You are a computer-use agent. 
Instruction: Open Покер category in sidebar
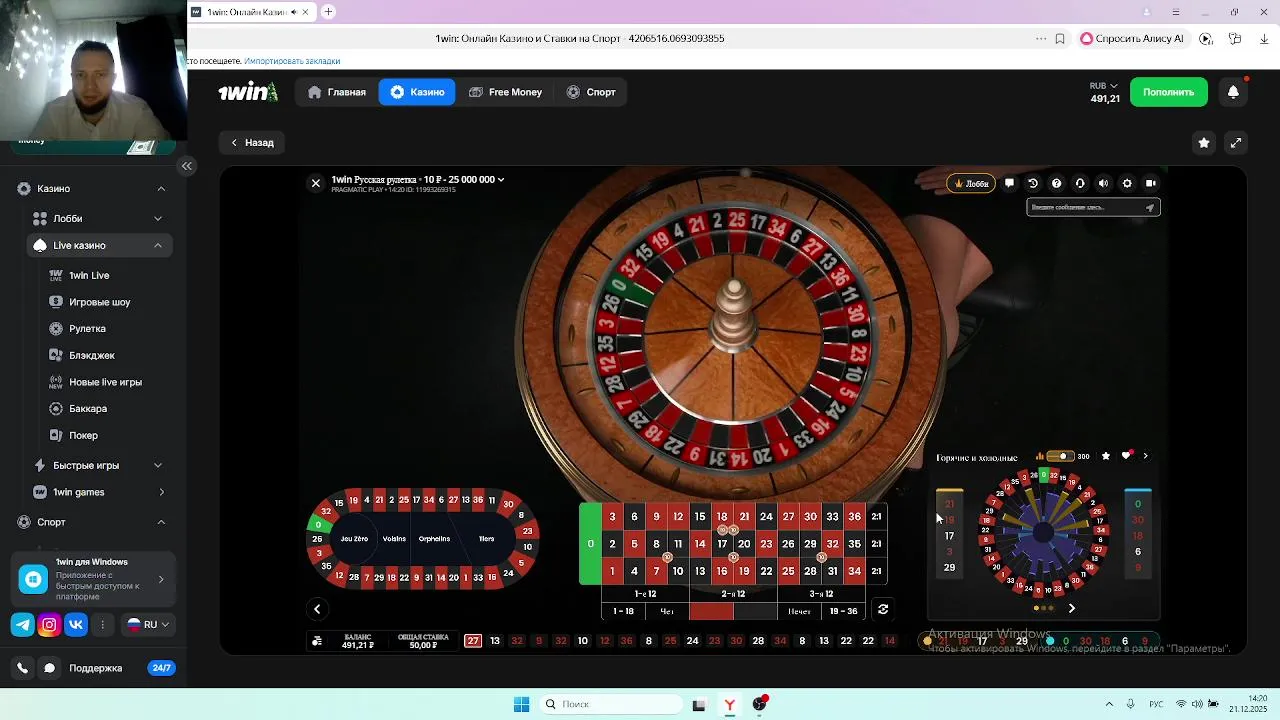pos(83,435)
